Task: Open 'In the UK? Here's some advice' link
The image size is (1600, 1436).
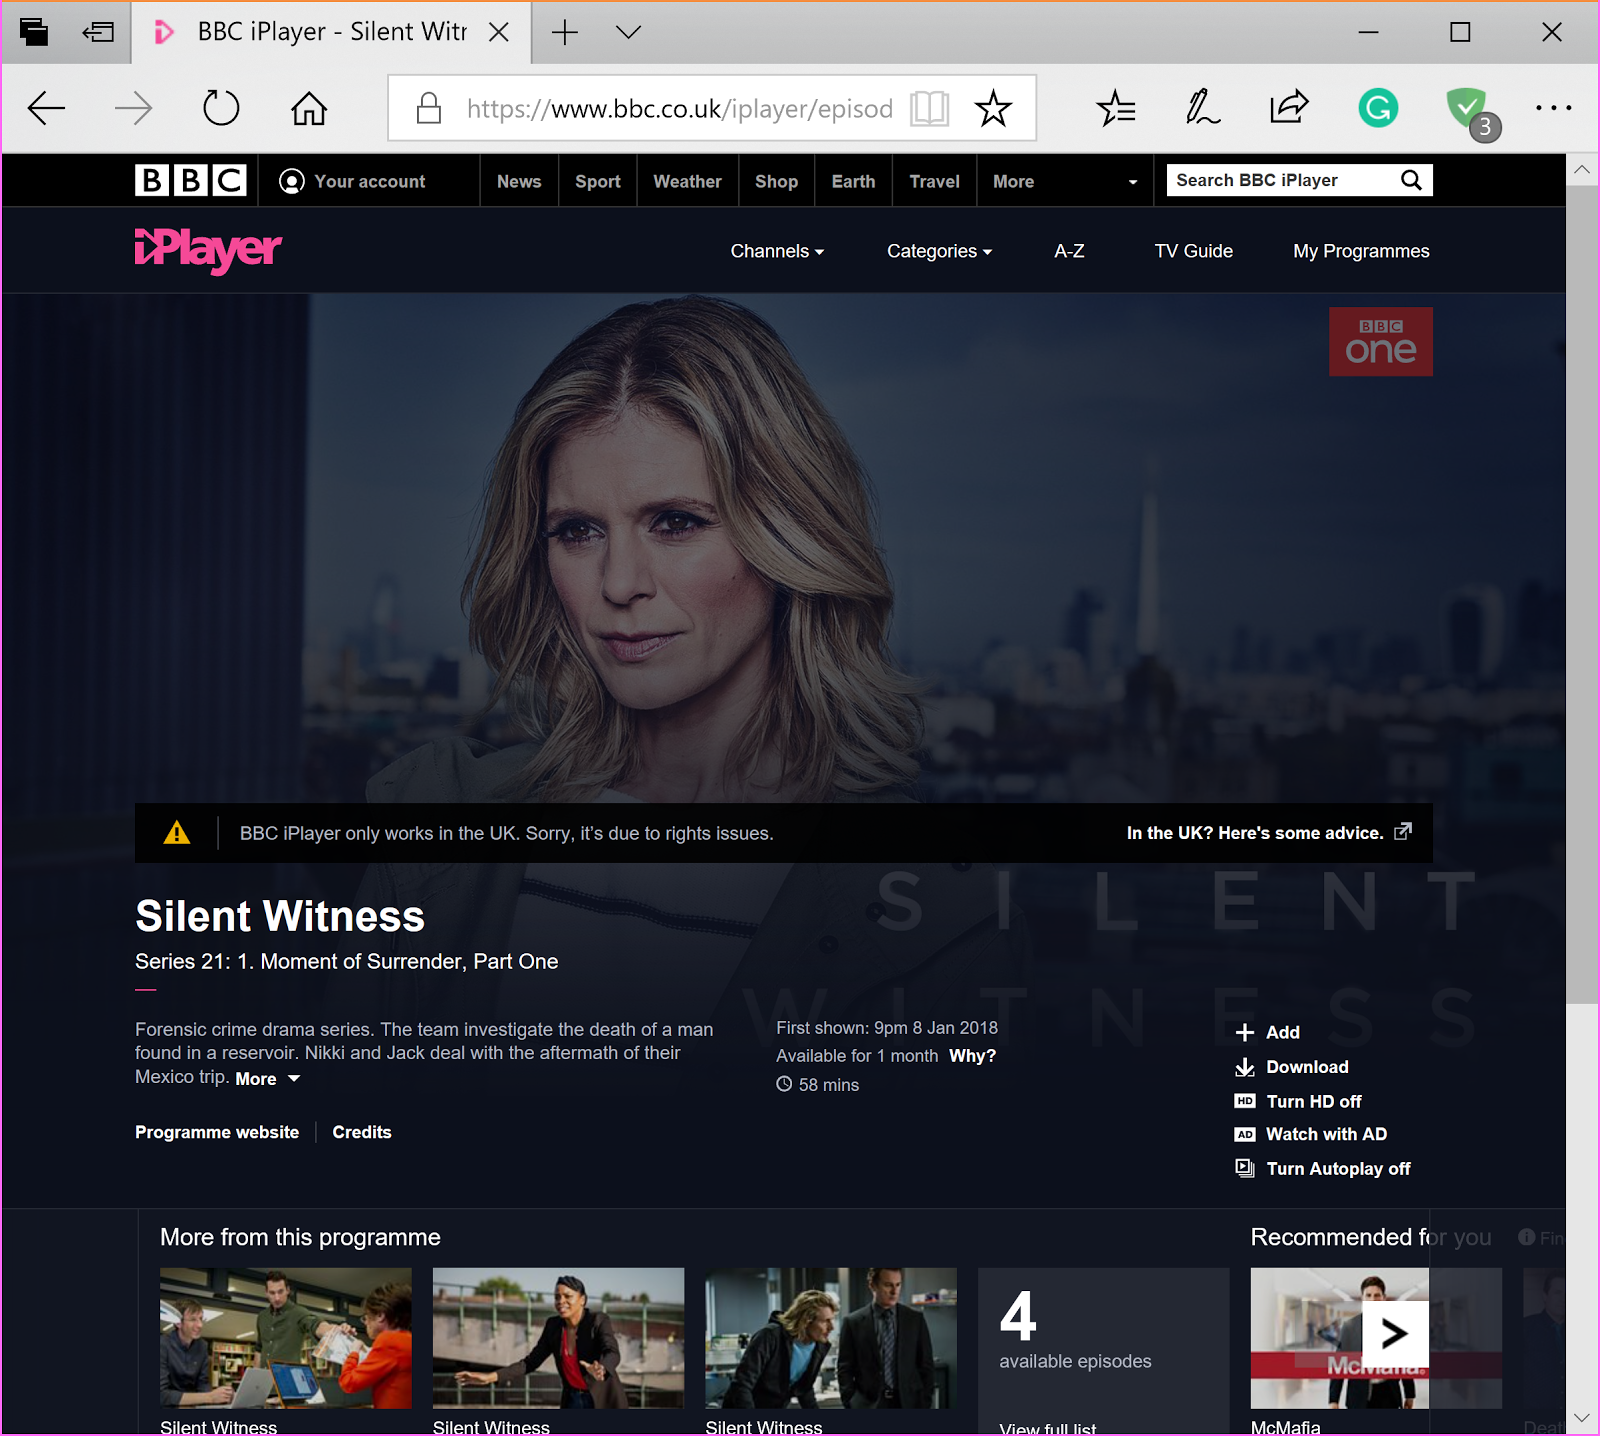Action: coord(1269,832)
